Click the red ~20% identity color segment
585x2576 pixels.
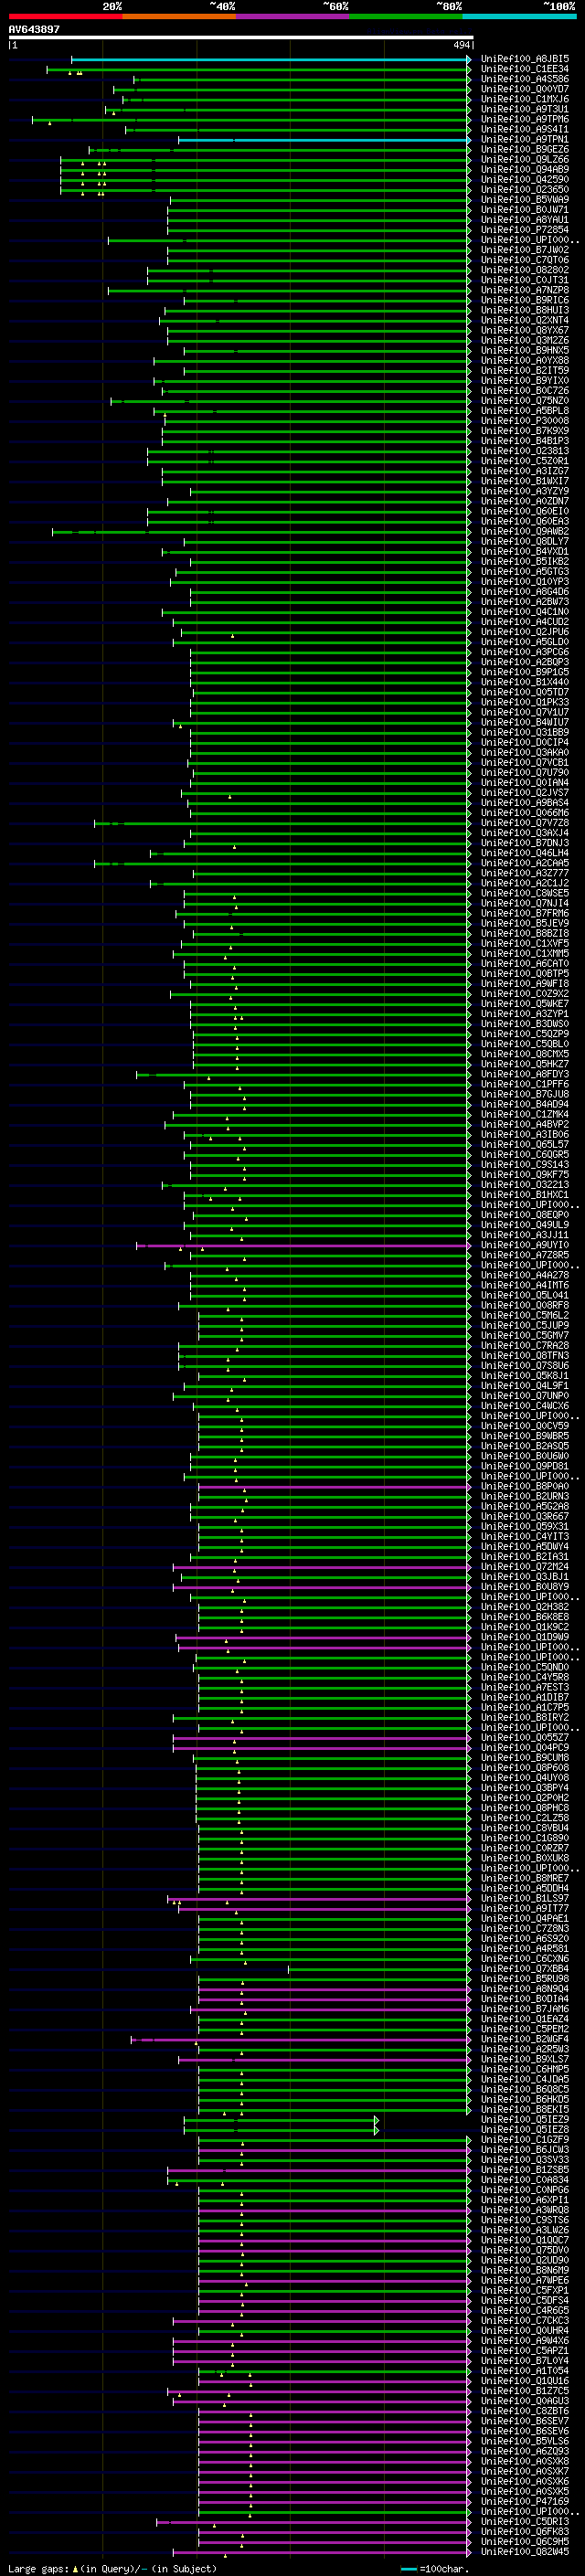[66, 16]
